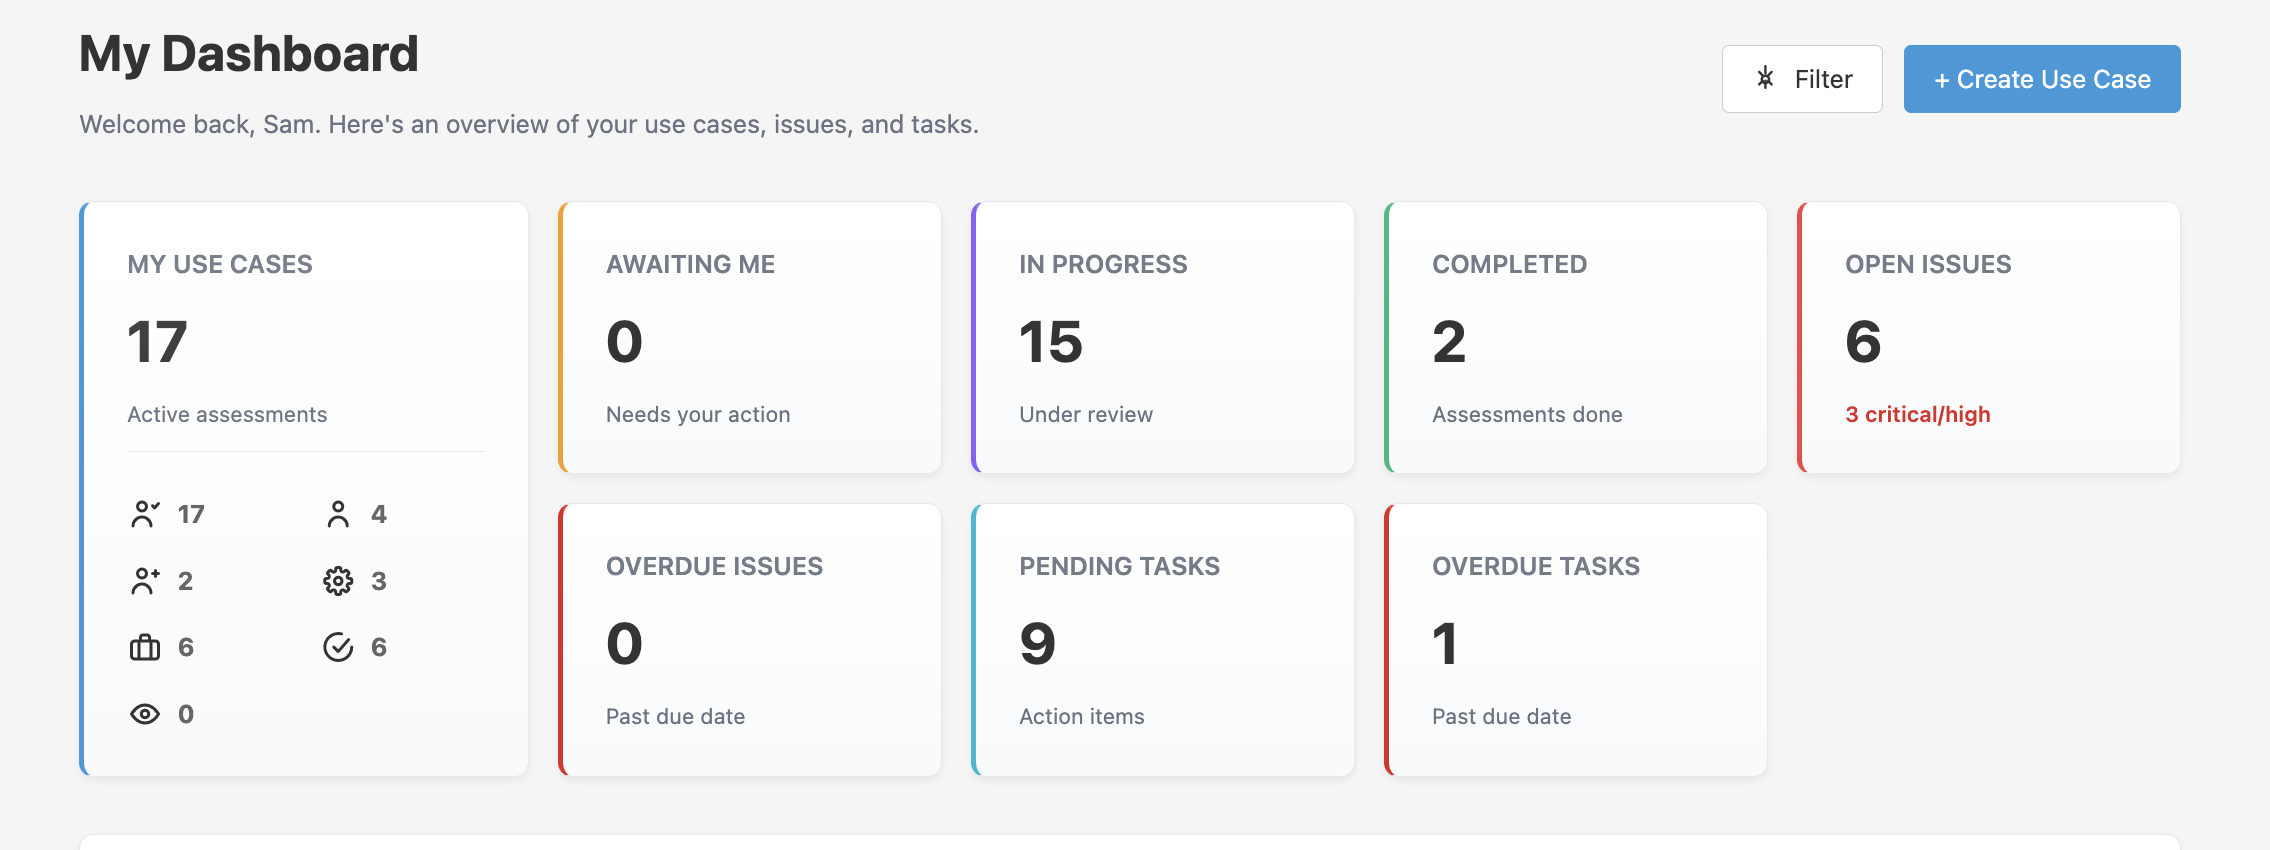The image size is (2270, 850).
Task: Click the number 9 in Pending Tasks
Action: [1038, 644]
